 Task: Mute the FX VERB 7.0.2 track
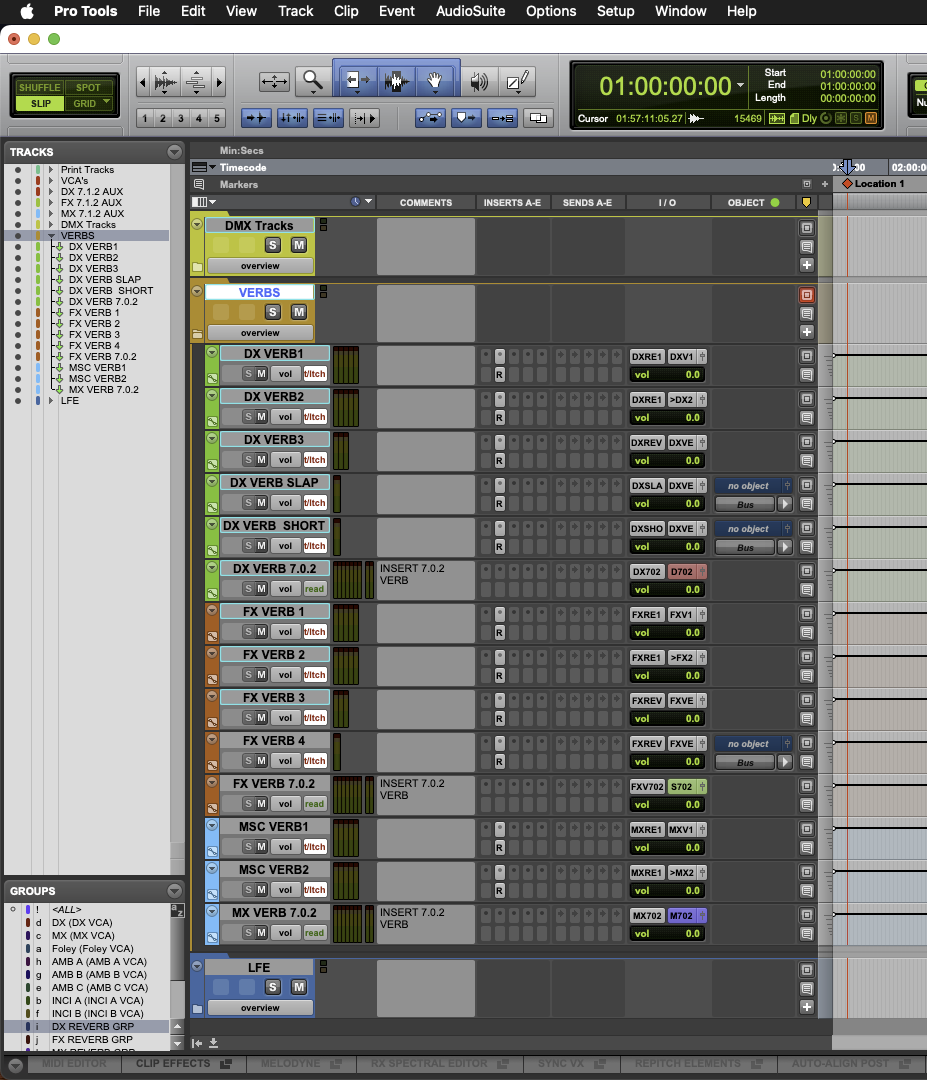261,804
